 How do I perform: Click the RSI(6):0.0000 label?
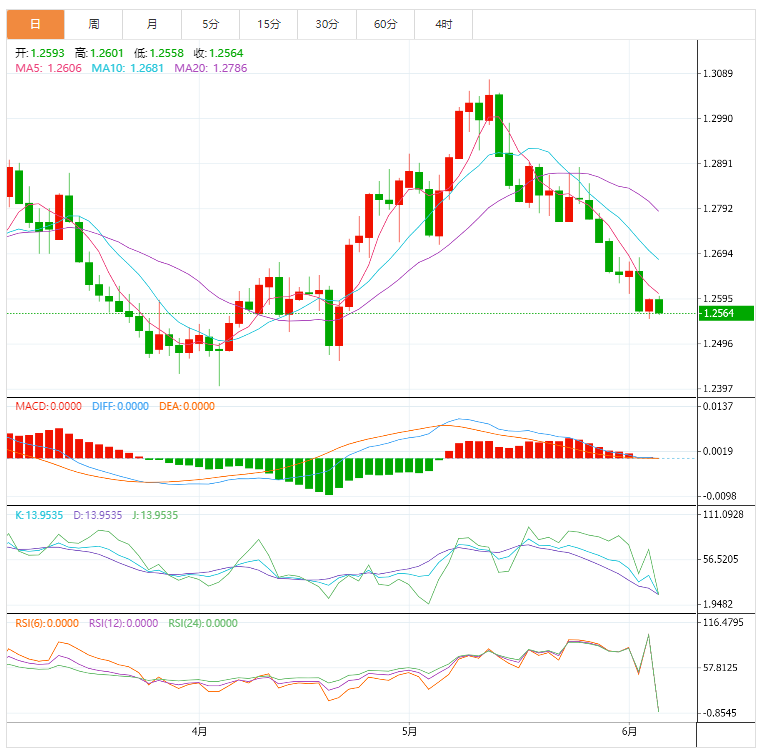point(47,623)
